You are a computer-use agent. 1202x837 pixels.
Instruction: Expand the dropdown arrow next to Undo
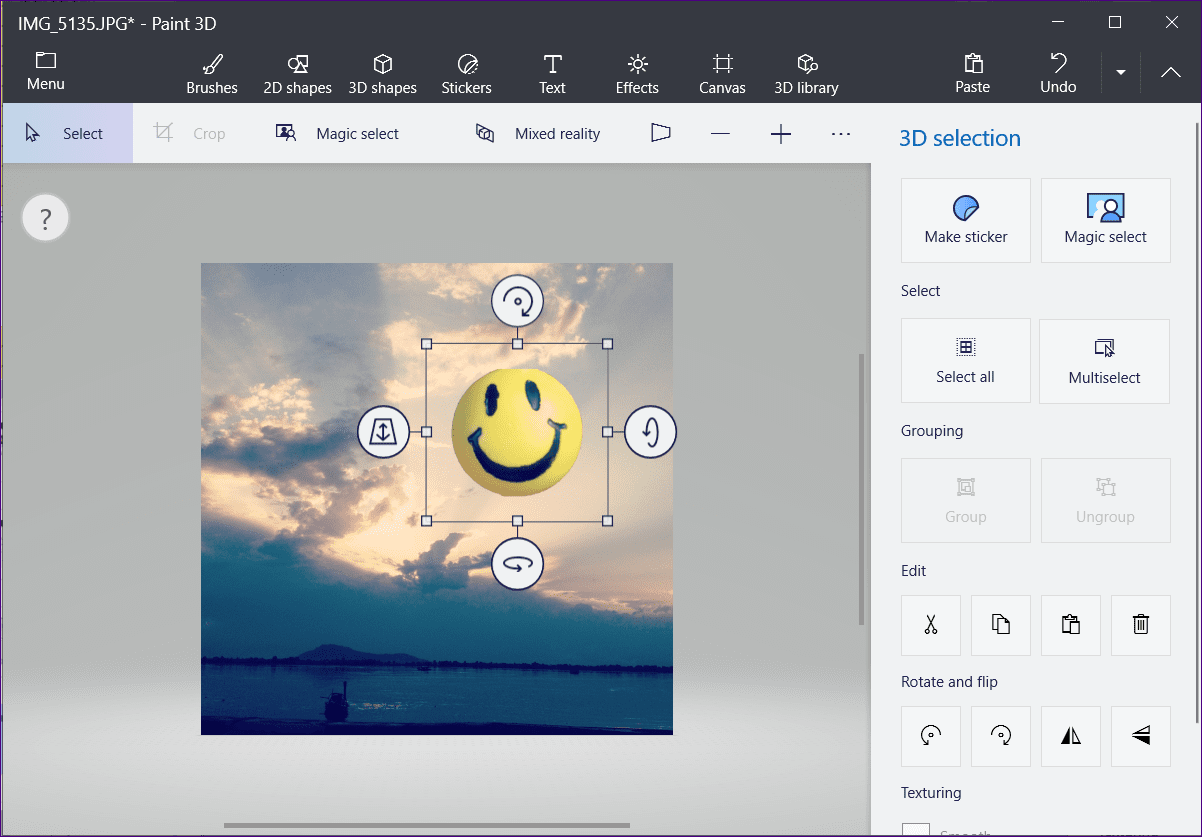(1121, 73)
